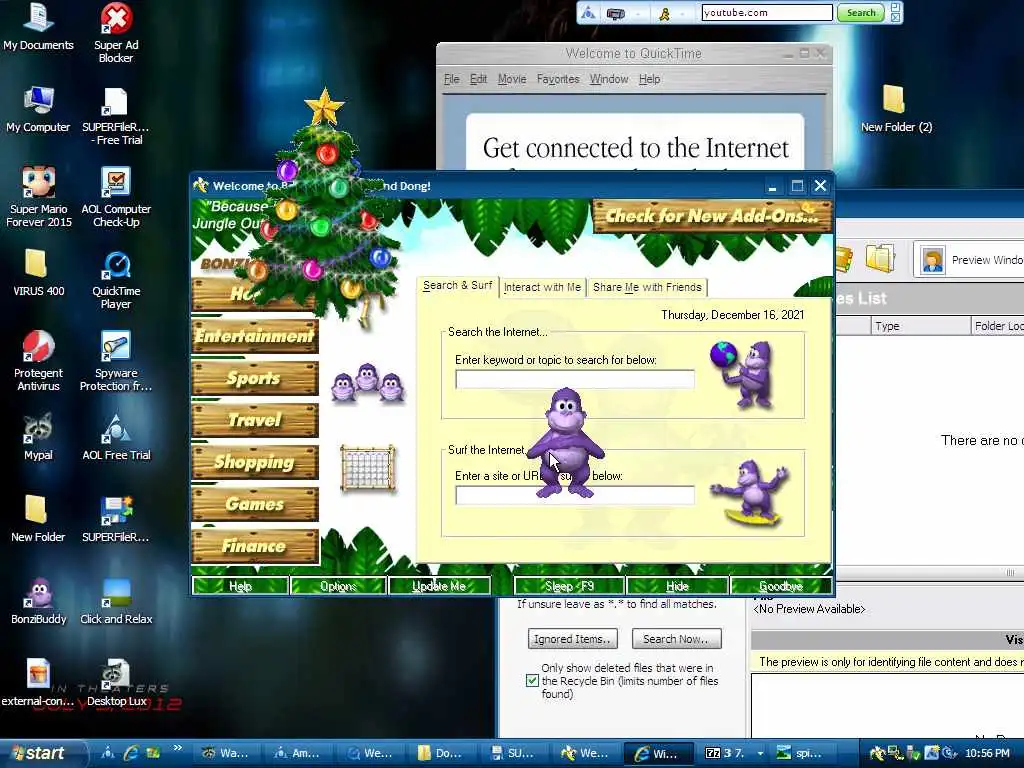Open the bamboo calendar icon in BonziBuddy

(368, 468)
